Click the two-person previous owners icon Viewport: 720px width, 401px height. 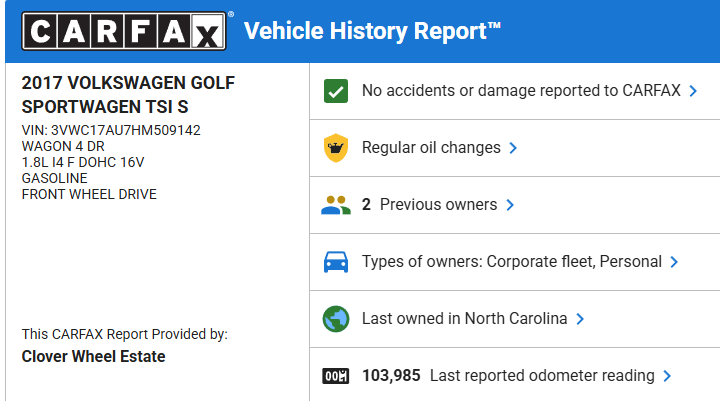pos(336,205)
